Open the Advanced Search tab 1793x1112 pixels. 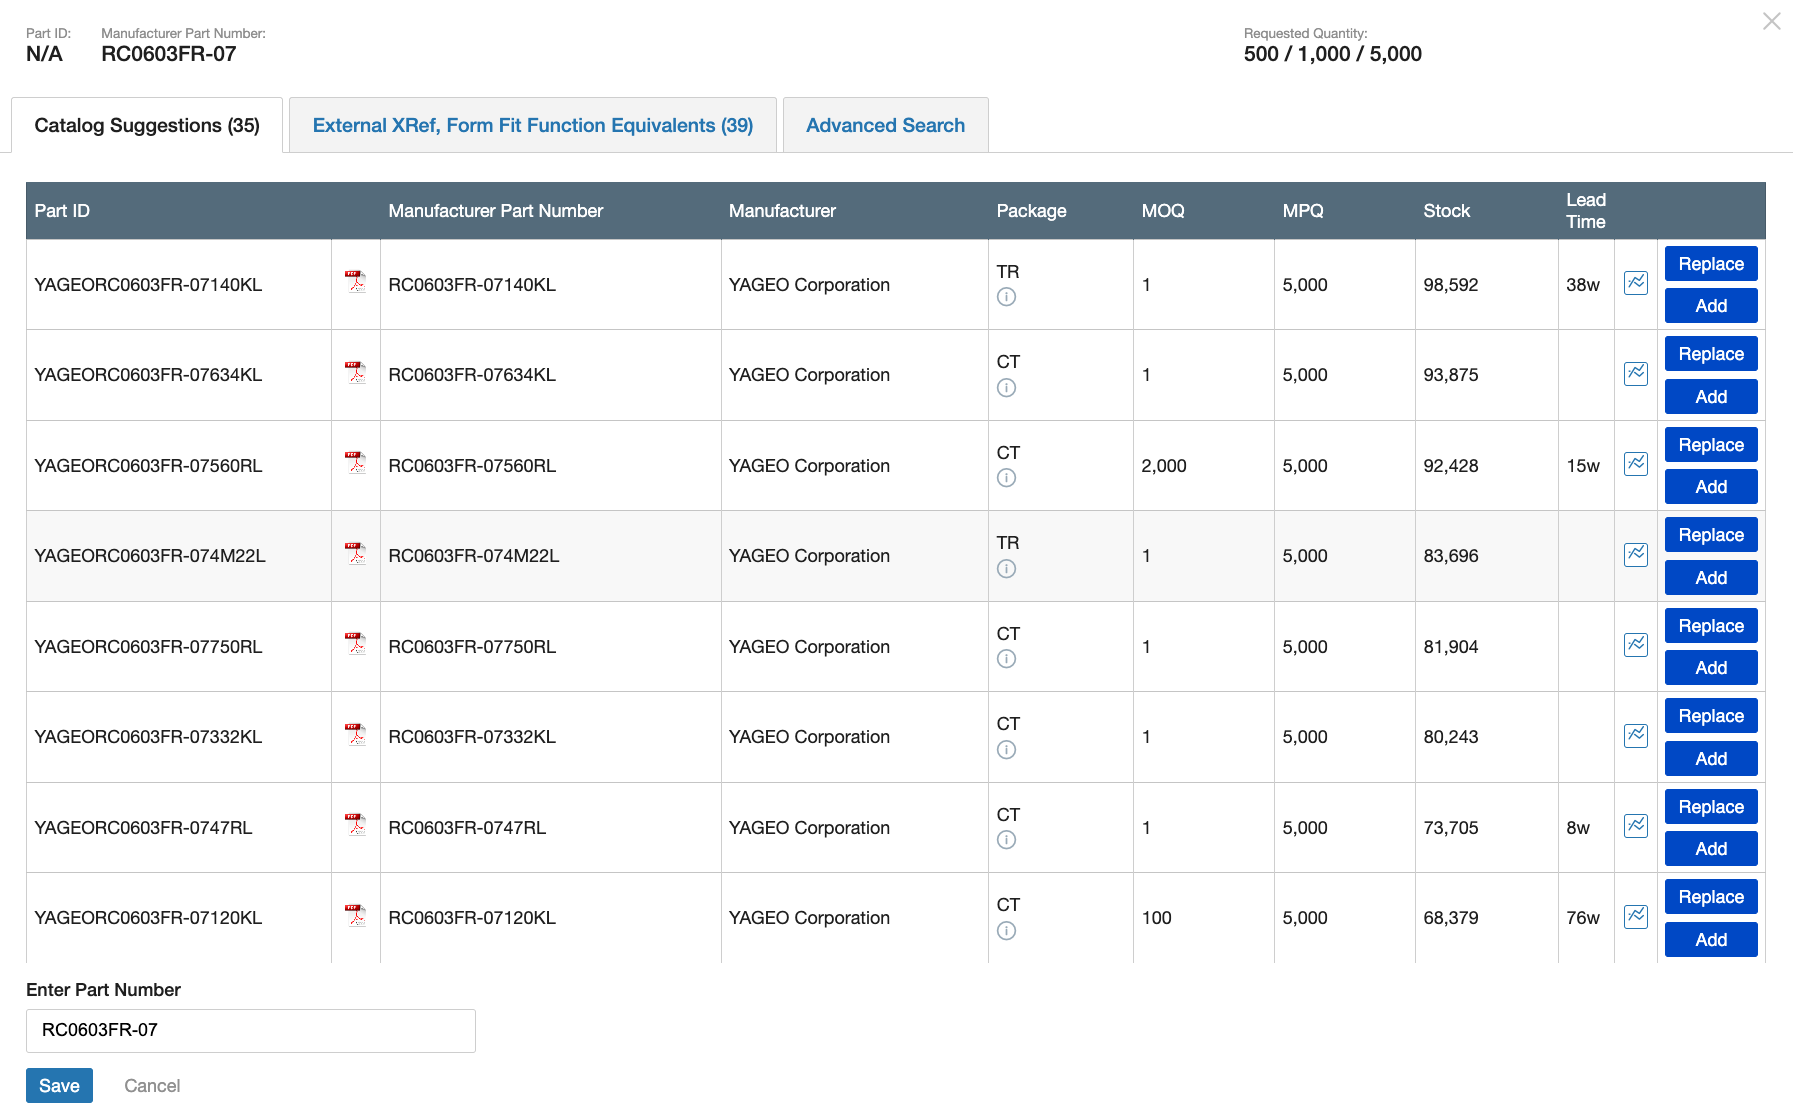point(886,125)
